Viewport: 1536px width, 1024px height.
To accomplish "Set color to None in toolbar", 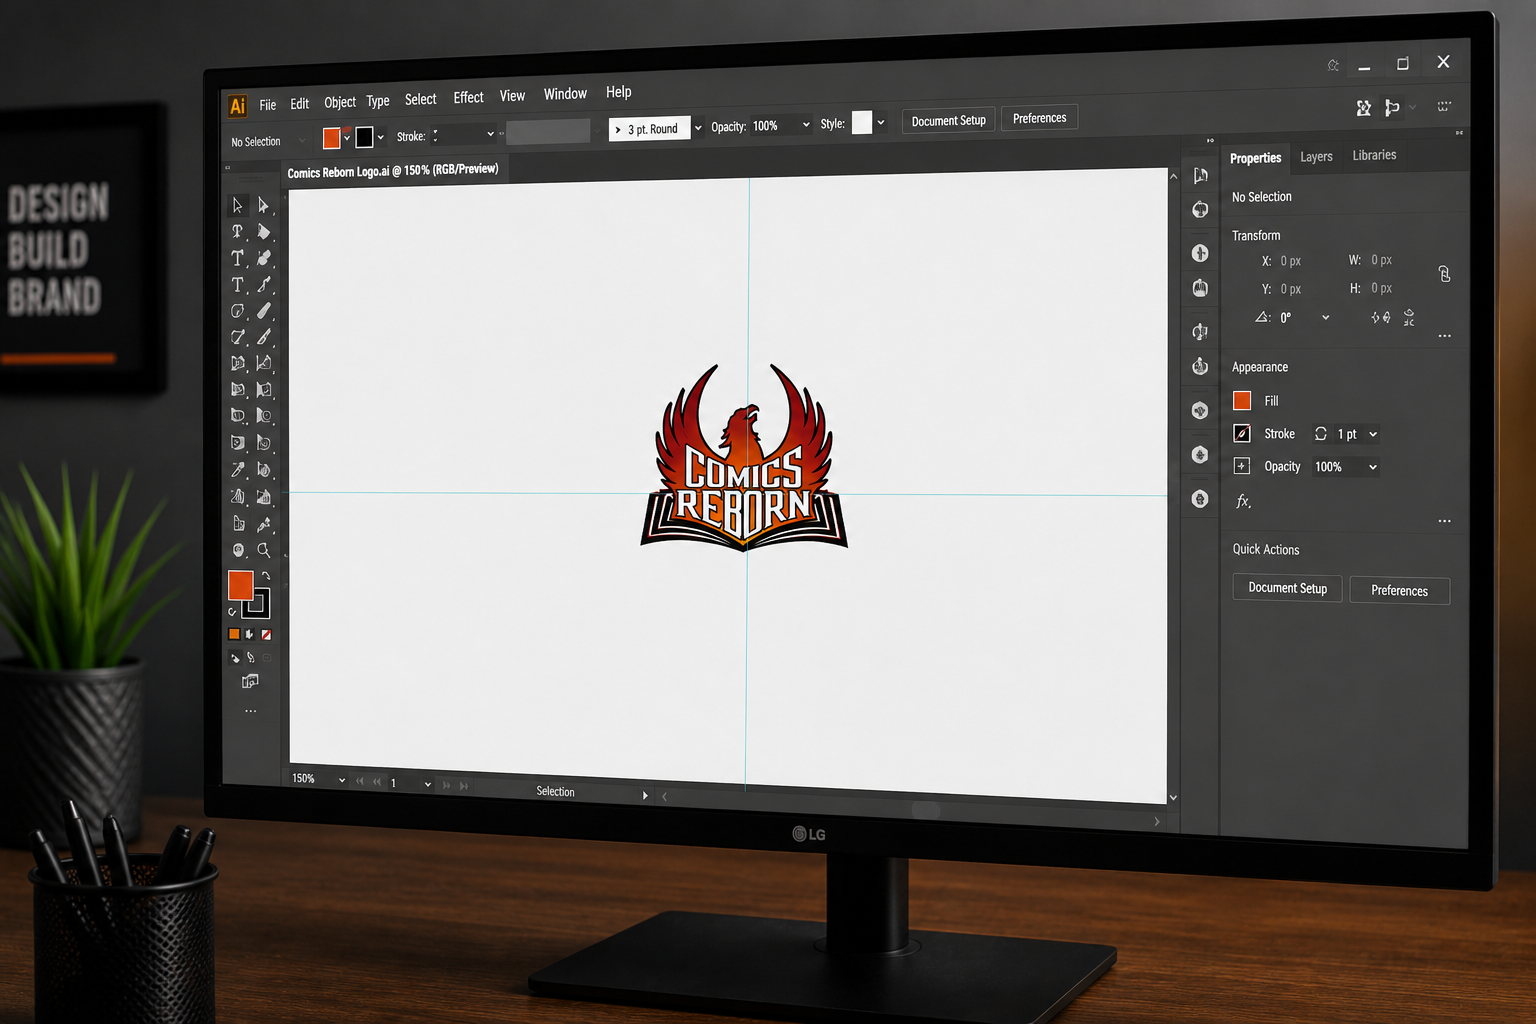I will 266,634.
